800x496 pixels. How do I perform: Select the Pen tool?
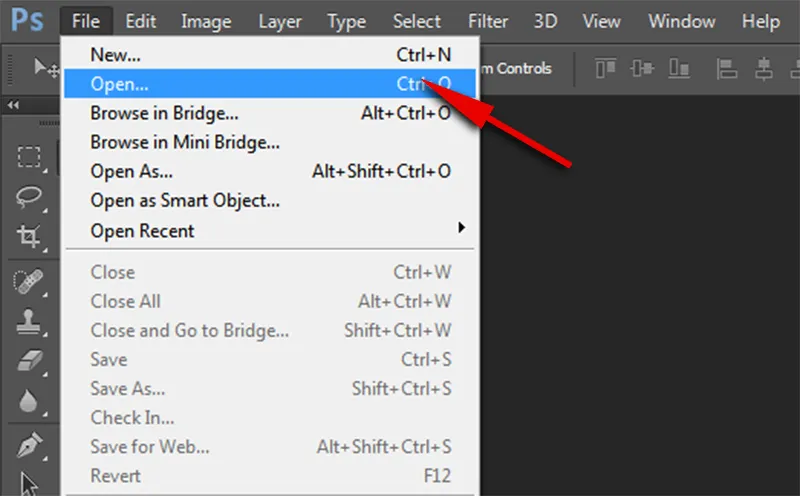coord(29,445)
